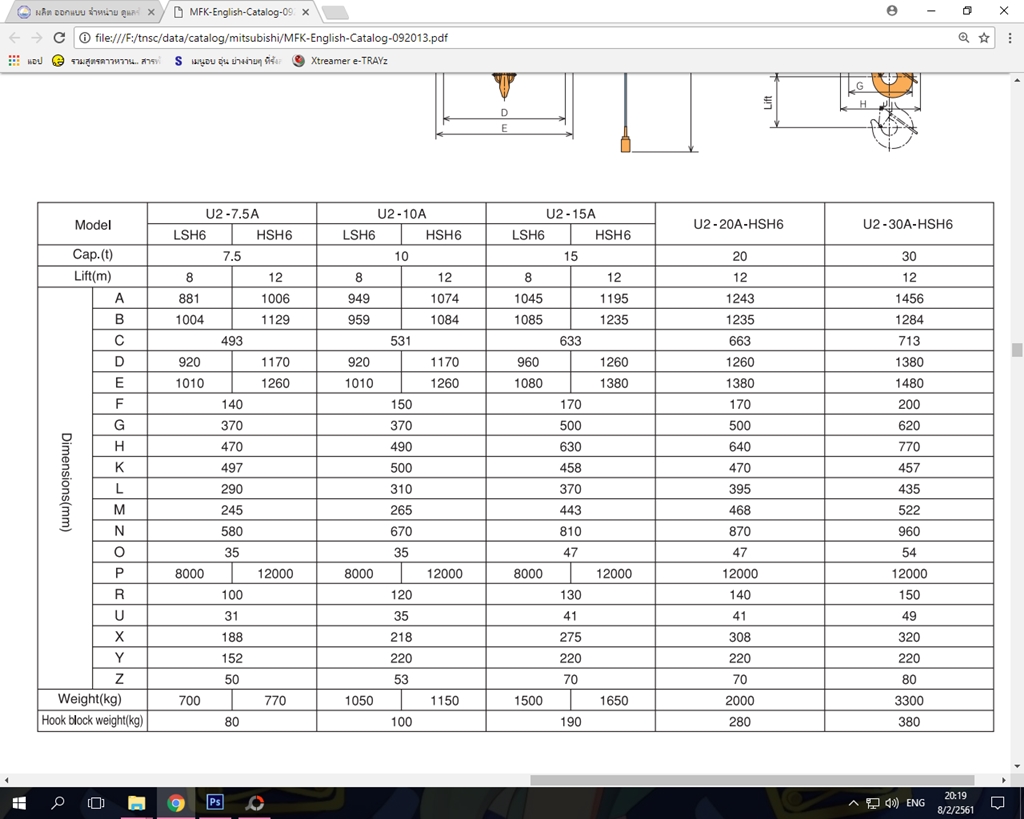This screenshot has height=819, width=1024.
Task: Open Chrome's three-dot menu
Action: click(x=1010, y=38)
